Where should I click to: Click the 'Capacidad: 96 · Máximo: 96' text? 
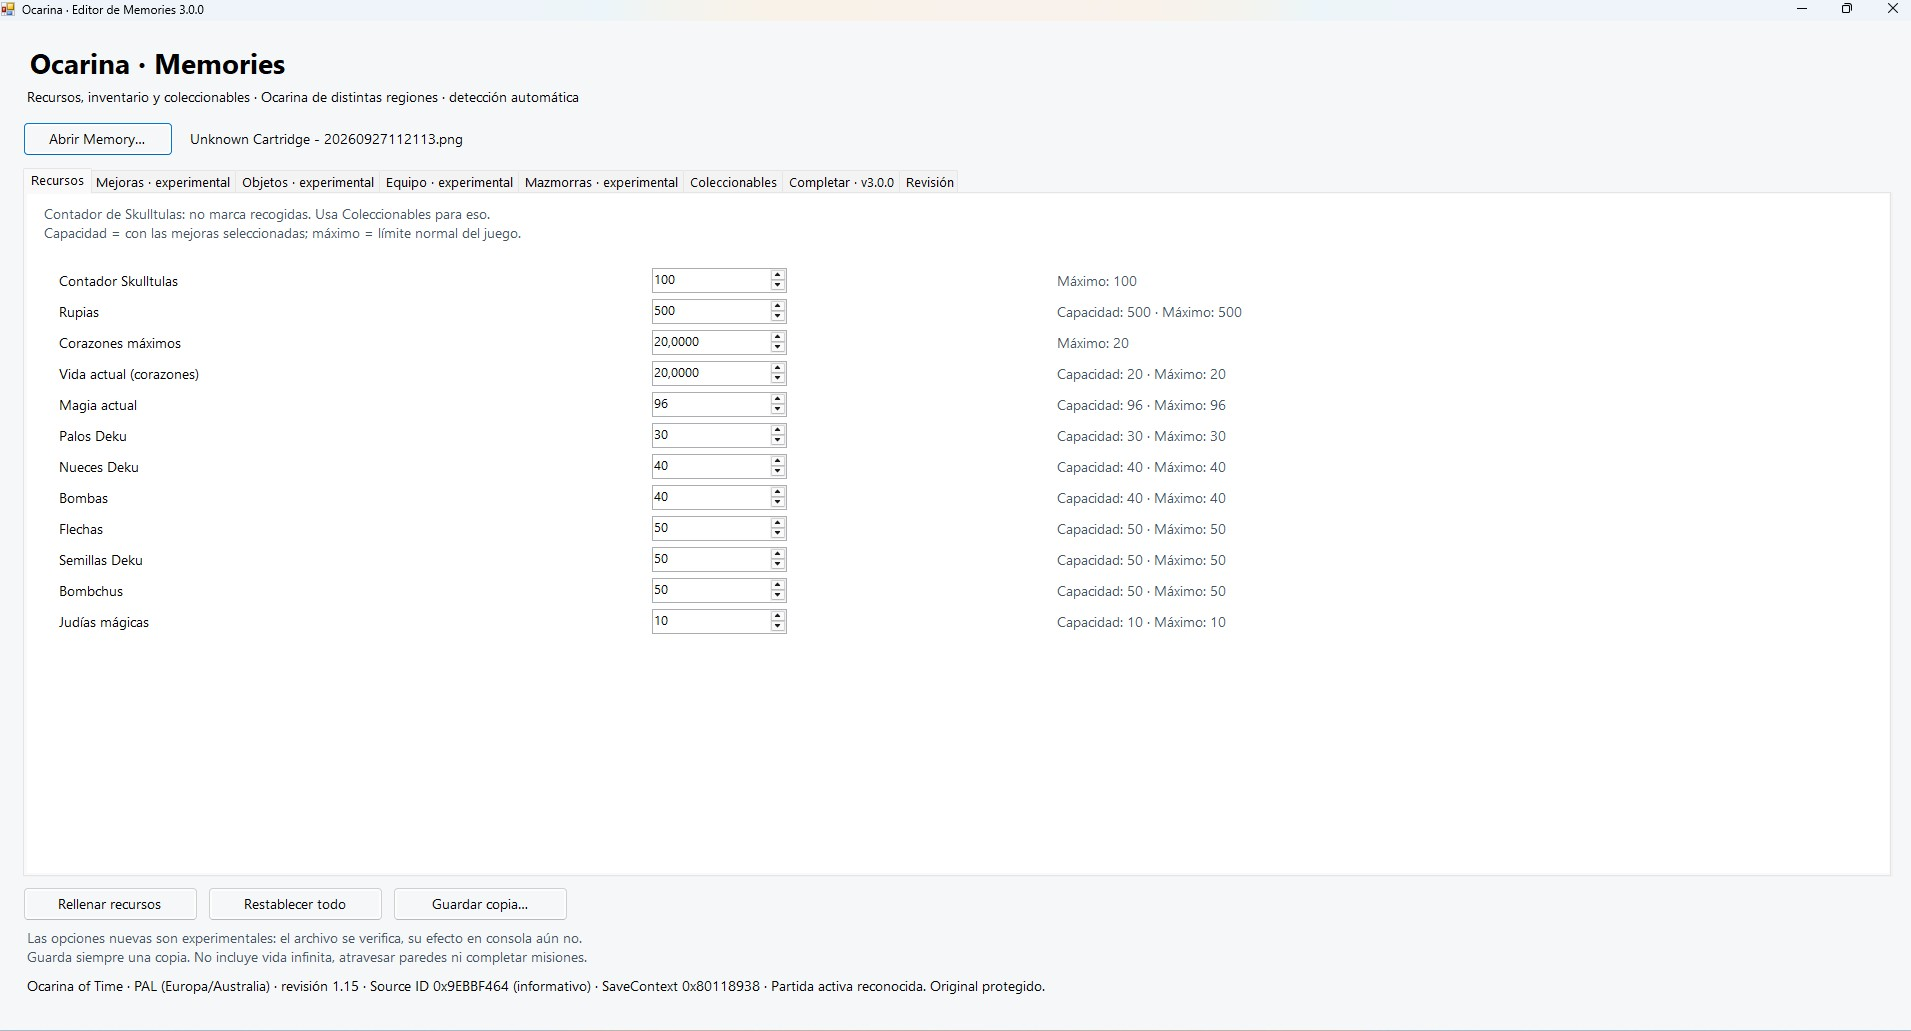[1141, 405]
